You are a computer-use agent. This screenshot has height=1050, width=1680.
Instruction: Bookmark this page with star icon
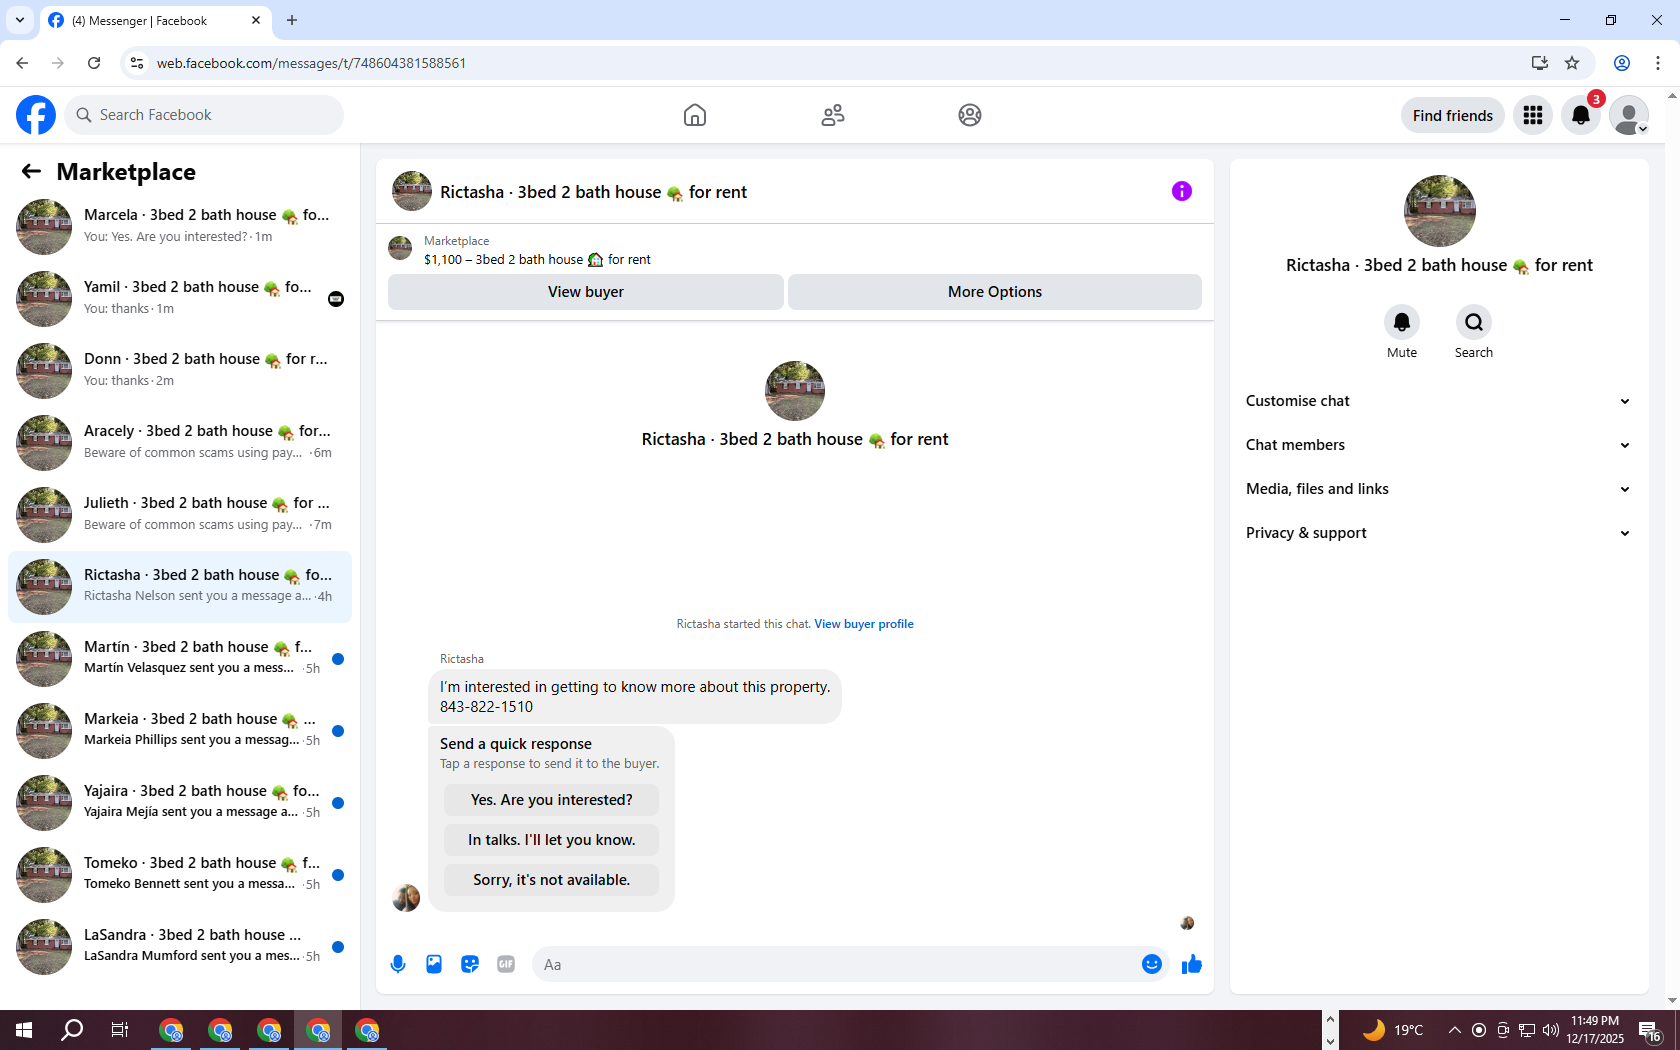[x=1572, y=63]
